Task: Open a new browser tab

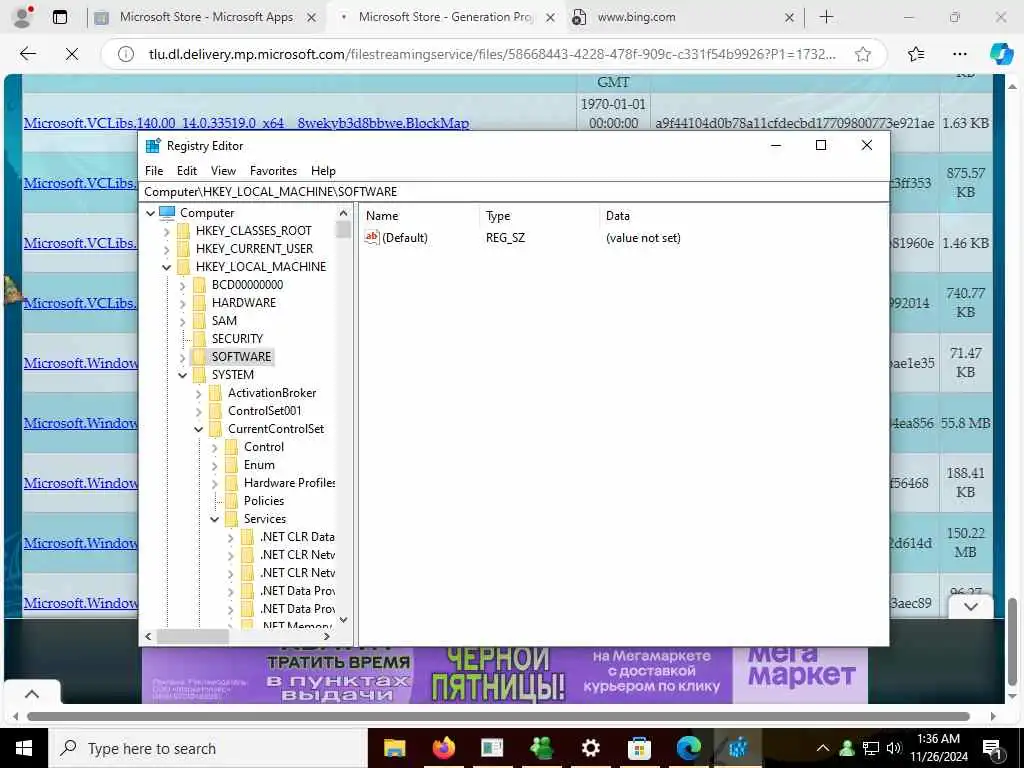Action: [826, 17]
